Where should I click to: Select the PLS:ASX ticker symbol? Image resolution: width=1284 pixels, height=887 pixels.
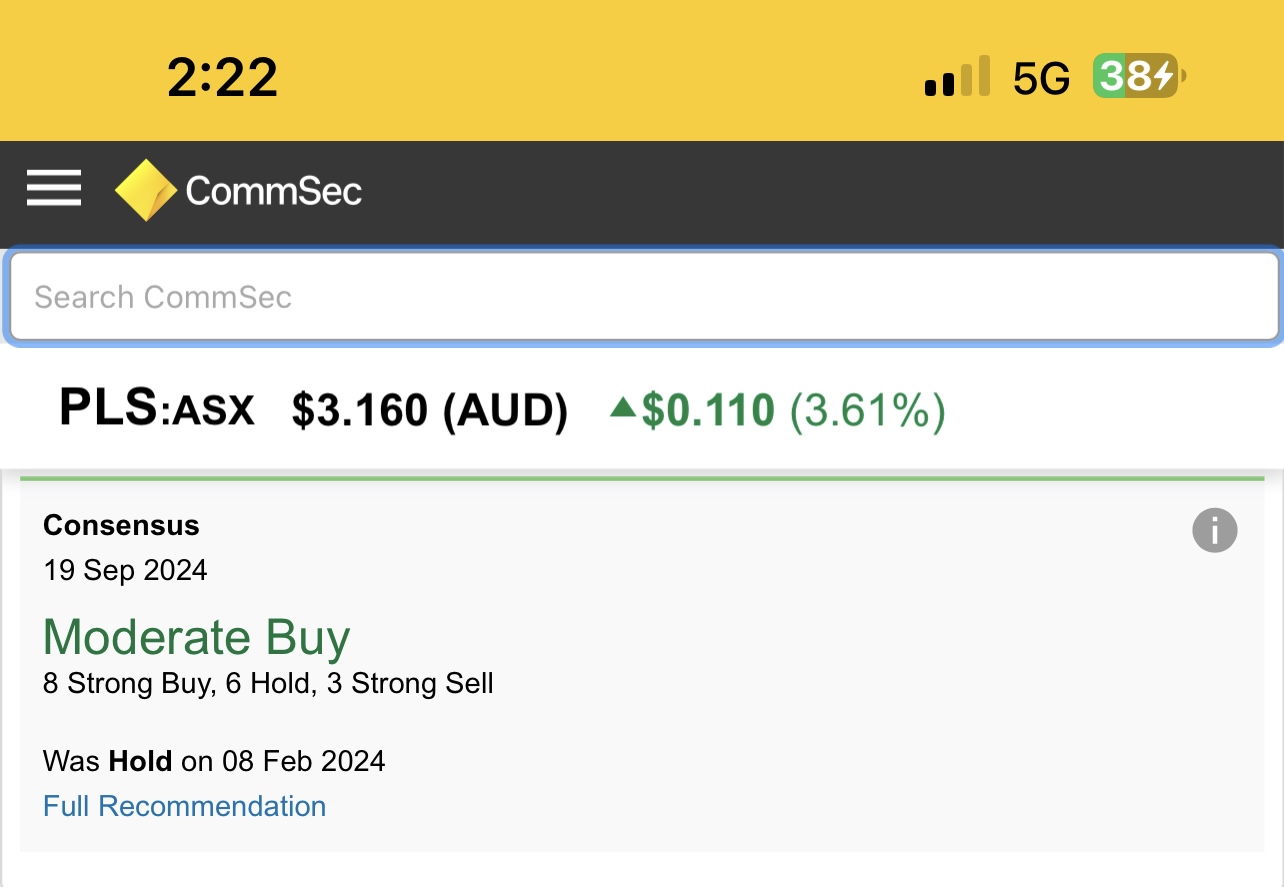tap(157, 408)
